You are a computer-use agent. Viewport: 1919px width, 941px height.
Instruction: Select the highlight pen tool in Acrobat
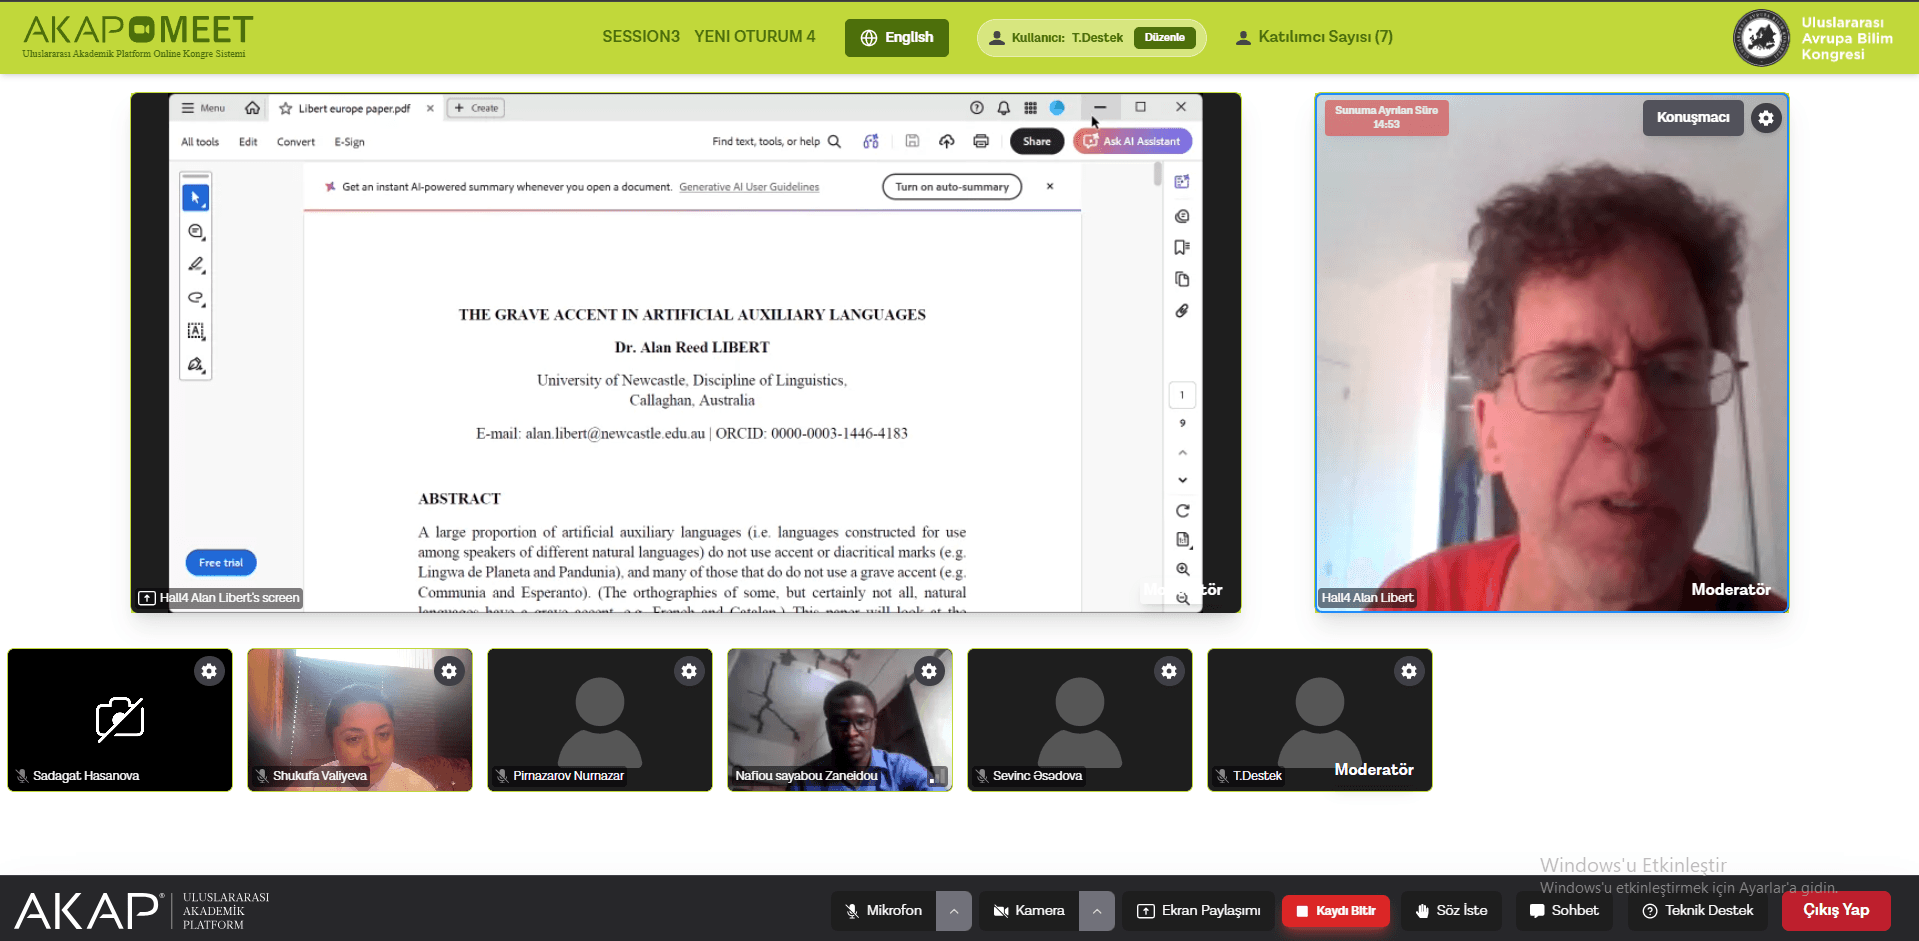(196, 265)
